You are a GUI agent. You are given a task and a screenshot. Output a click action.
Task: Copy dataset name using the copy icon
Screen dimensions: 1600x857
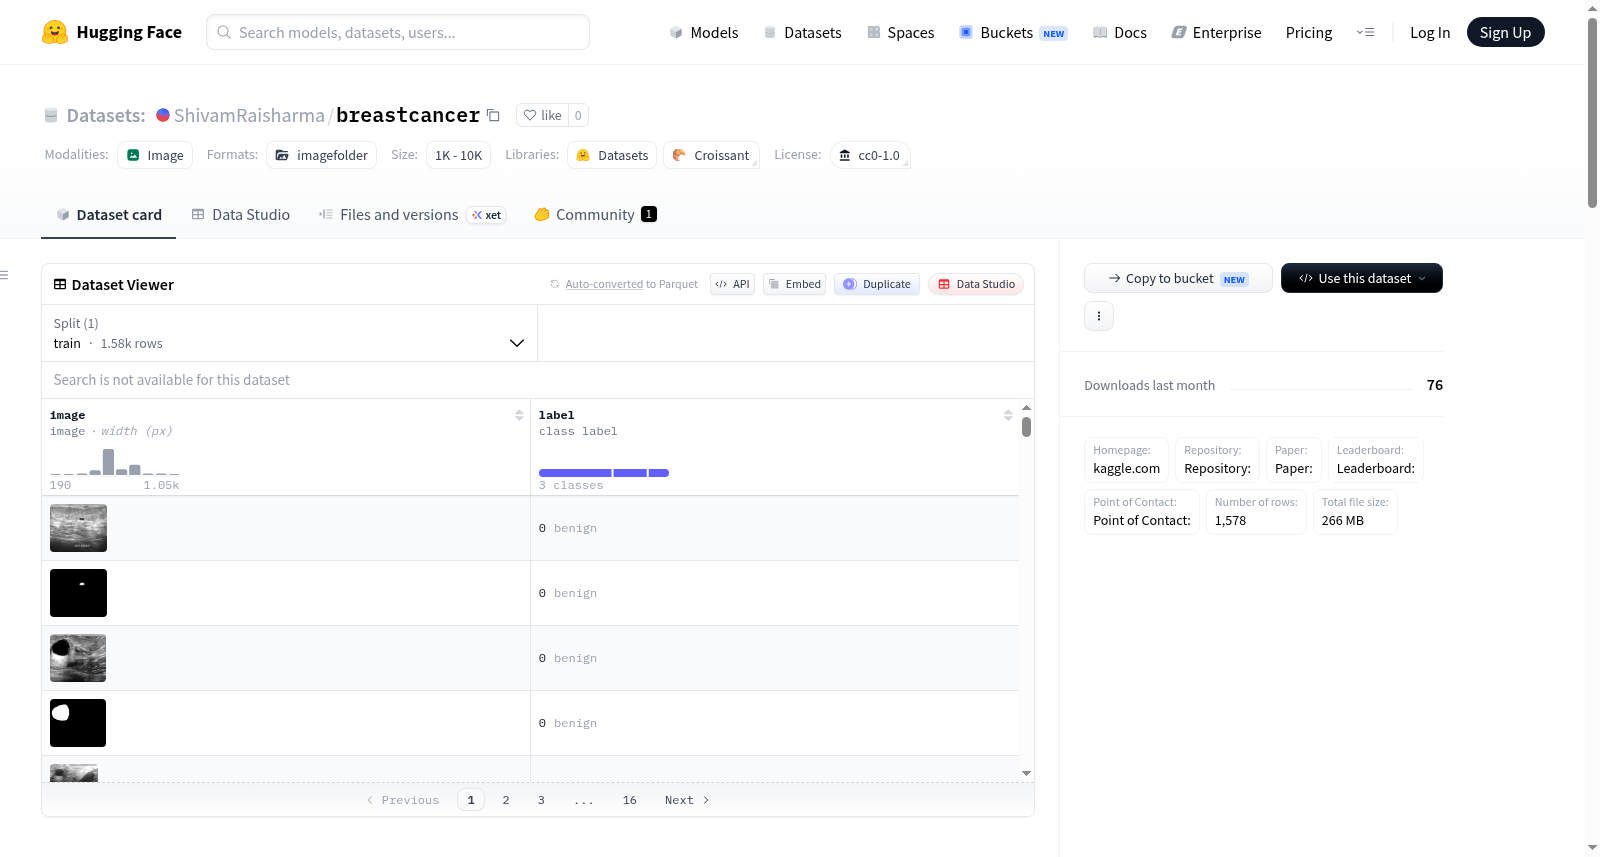pos(493,115)
